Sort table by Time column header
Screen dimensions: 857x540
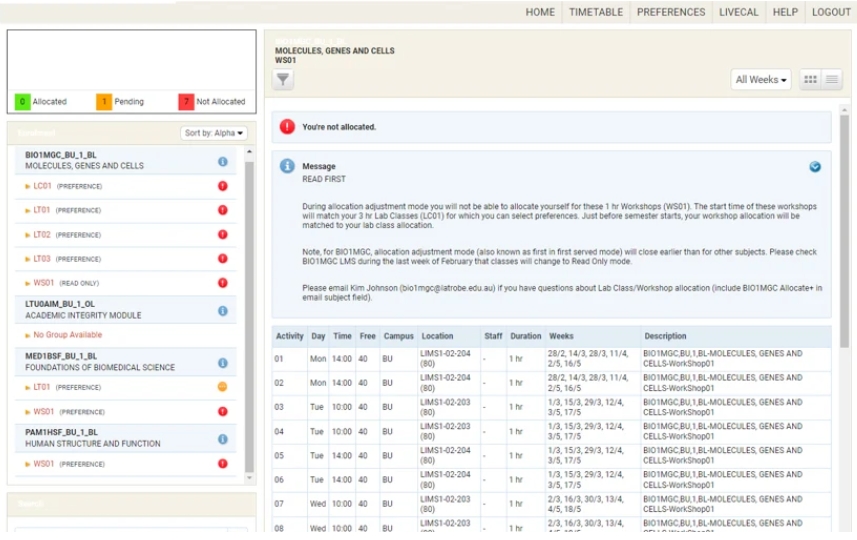pyautogui.click(x=342, y=336)
